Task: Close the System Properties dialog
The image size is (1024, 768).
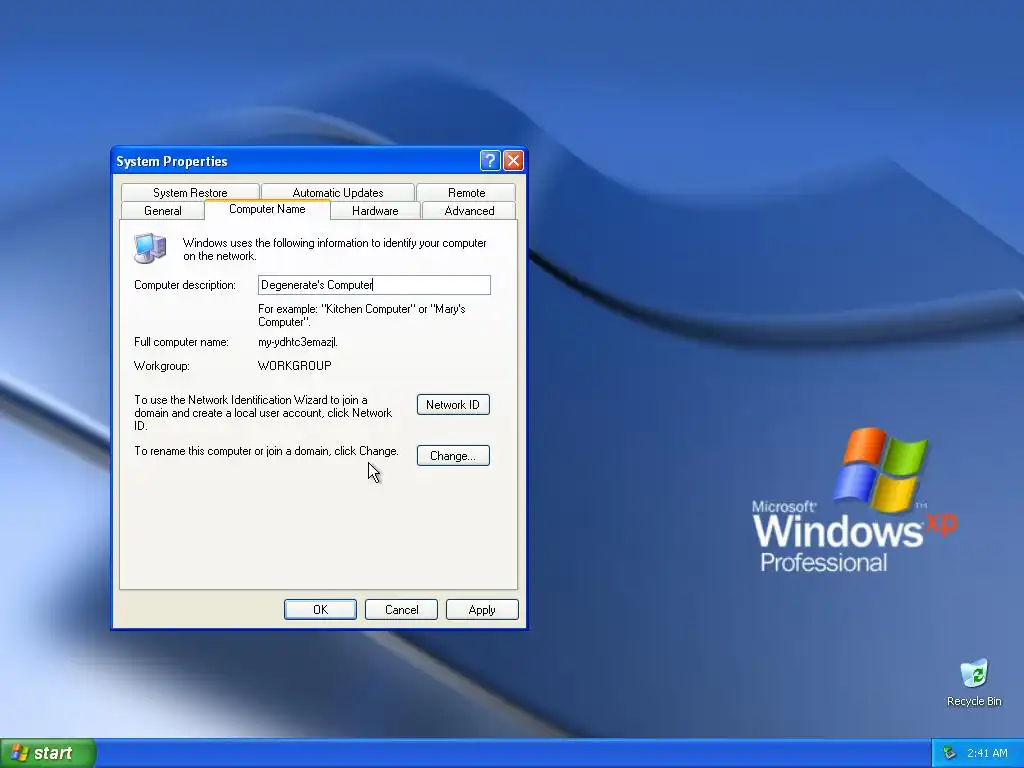Action: coord(513,161)
